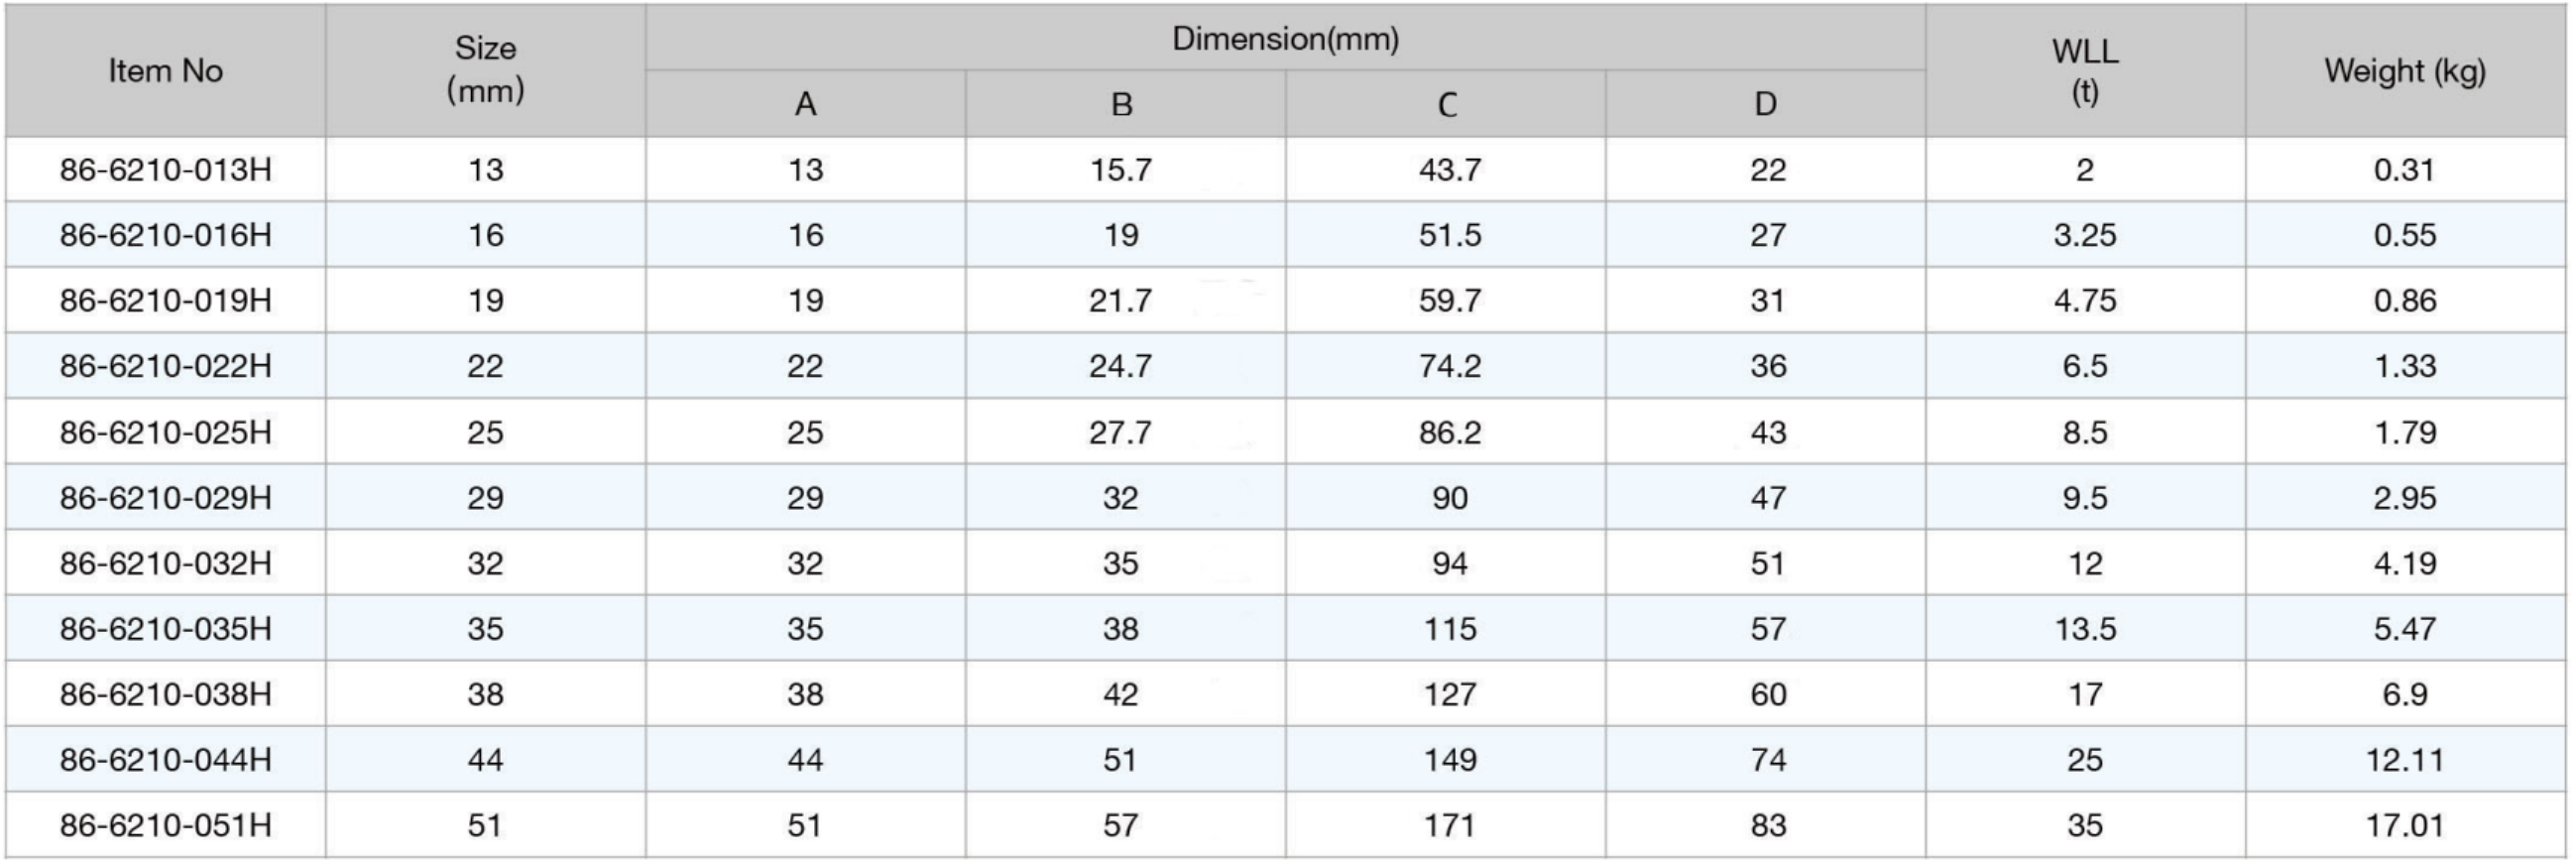
Task: Click the Dimension(mm) header
Action: [x=1285, y=38]
